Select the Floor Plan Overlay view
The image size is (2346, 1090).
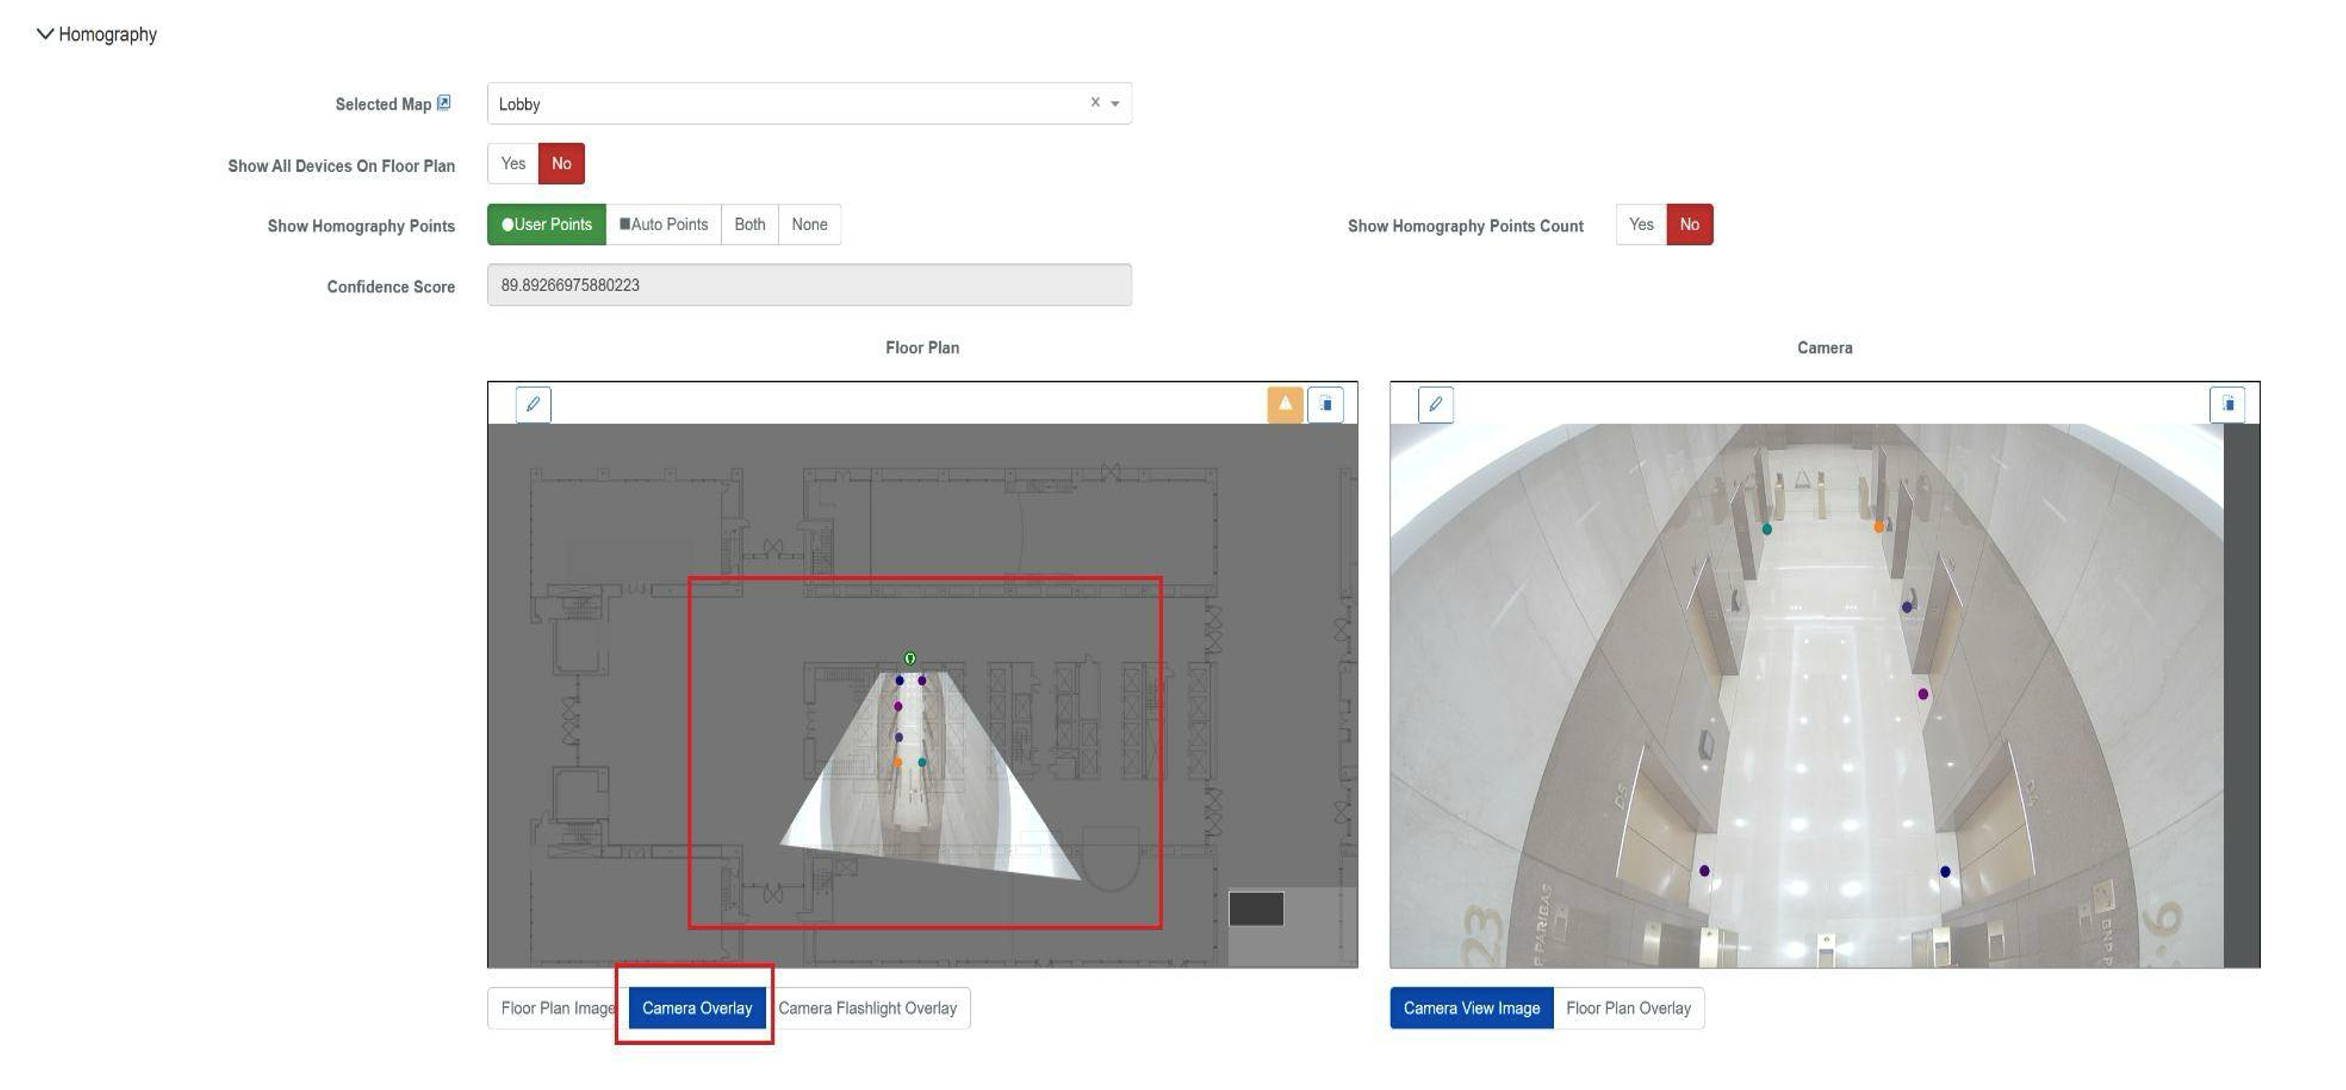(x=1628, y=1007)
